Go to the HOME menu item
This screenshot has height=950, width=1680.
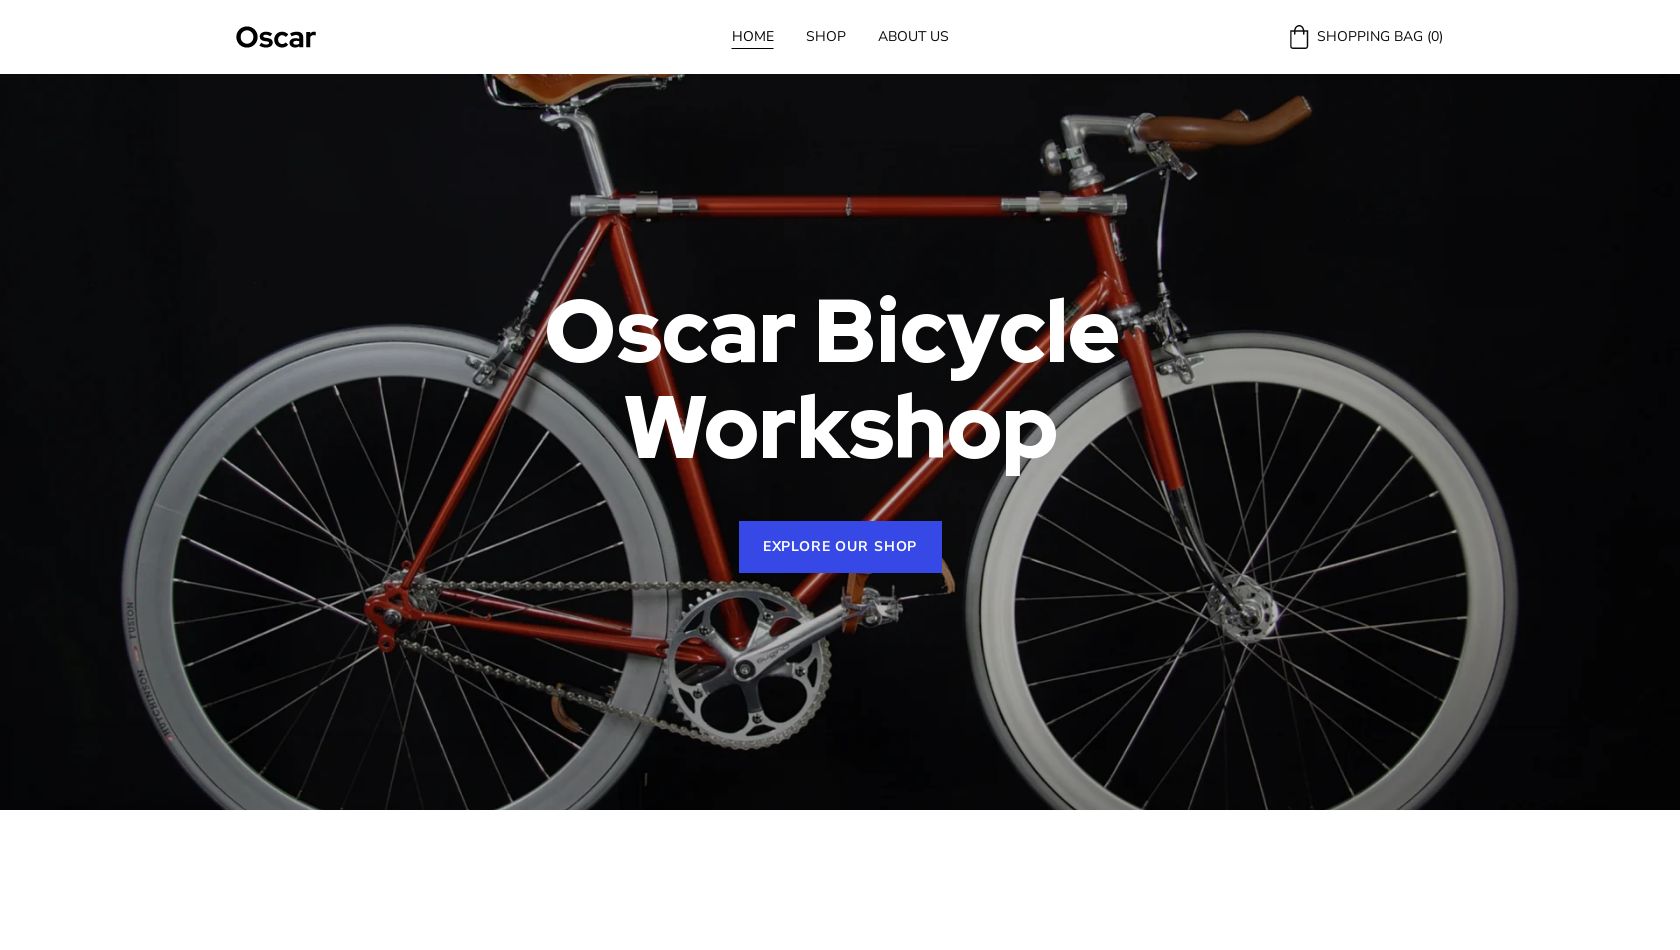[x=753, y=36]
